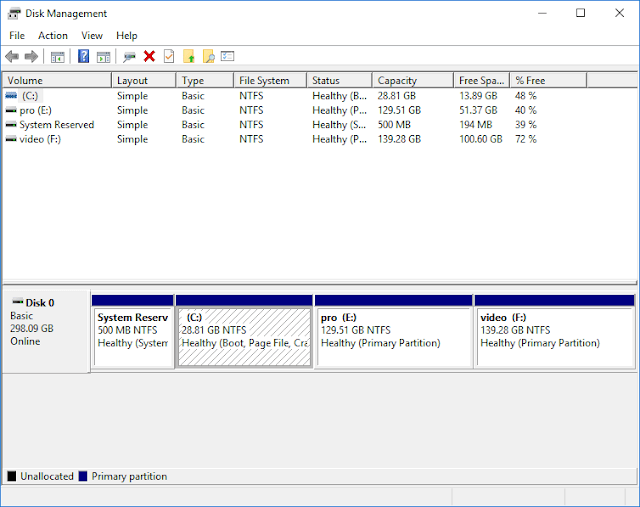This screenshot has width=640, height=507.
Task: Click the System Reserved volume drive icon
Action: pyautogui.click(x=11, y=125)
